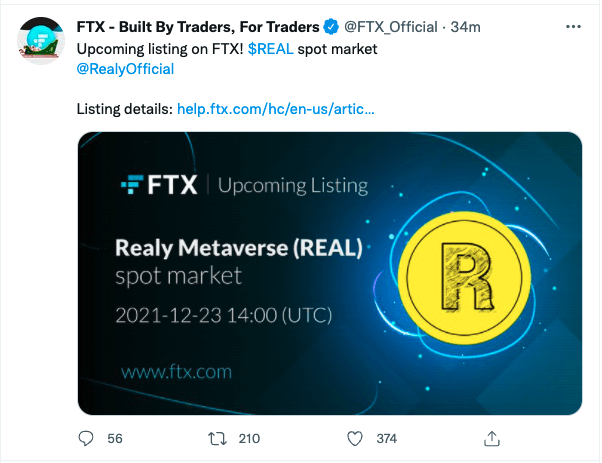Click the 374 likes count
Viewport: 602px width, 463px height.
(386, 438)
